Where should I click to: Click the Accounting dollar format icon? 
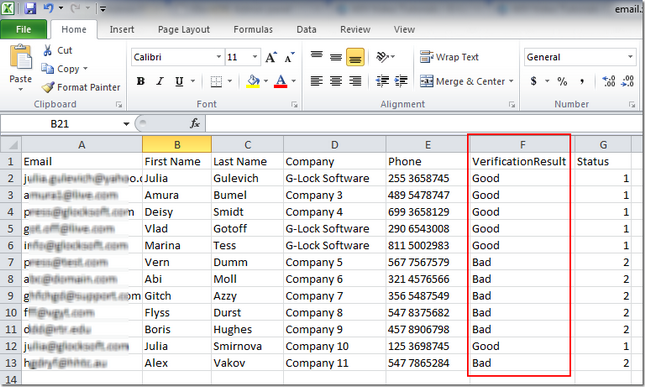pos(534,81)
